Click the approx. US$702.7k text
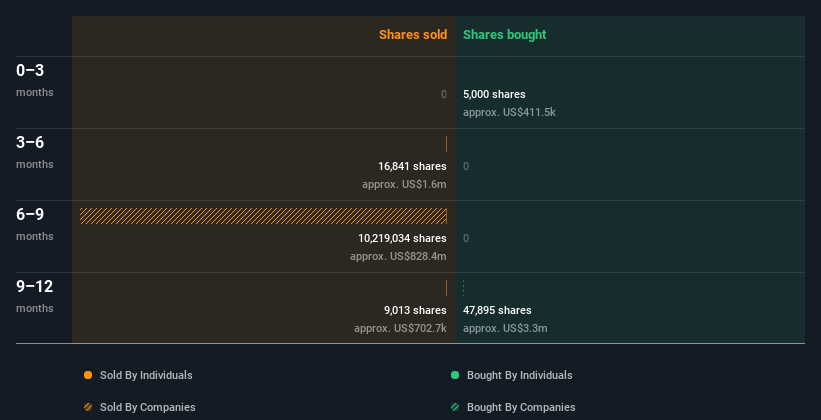 [401, 329]
